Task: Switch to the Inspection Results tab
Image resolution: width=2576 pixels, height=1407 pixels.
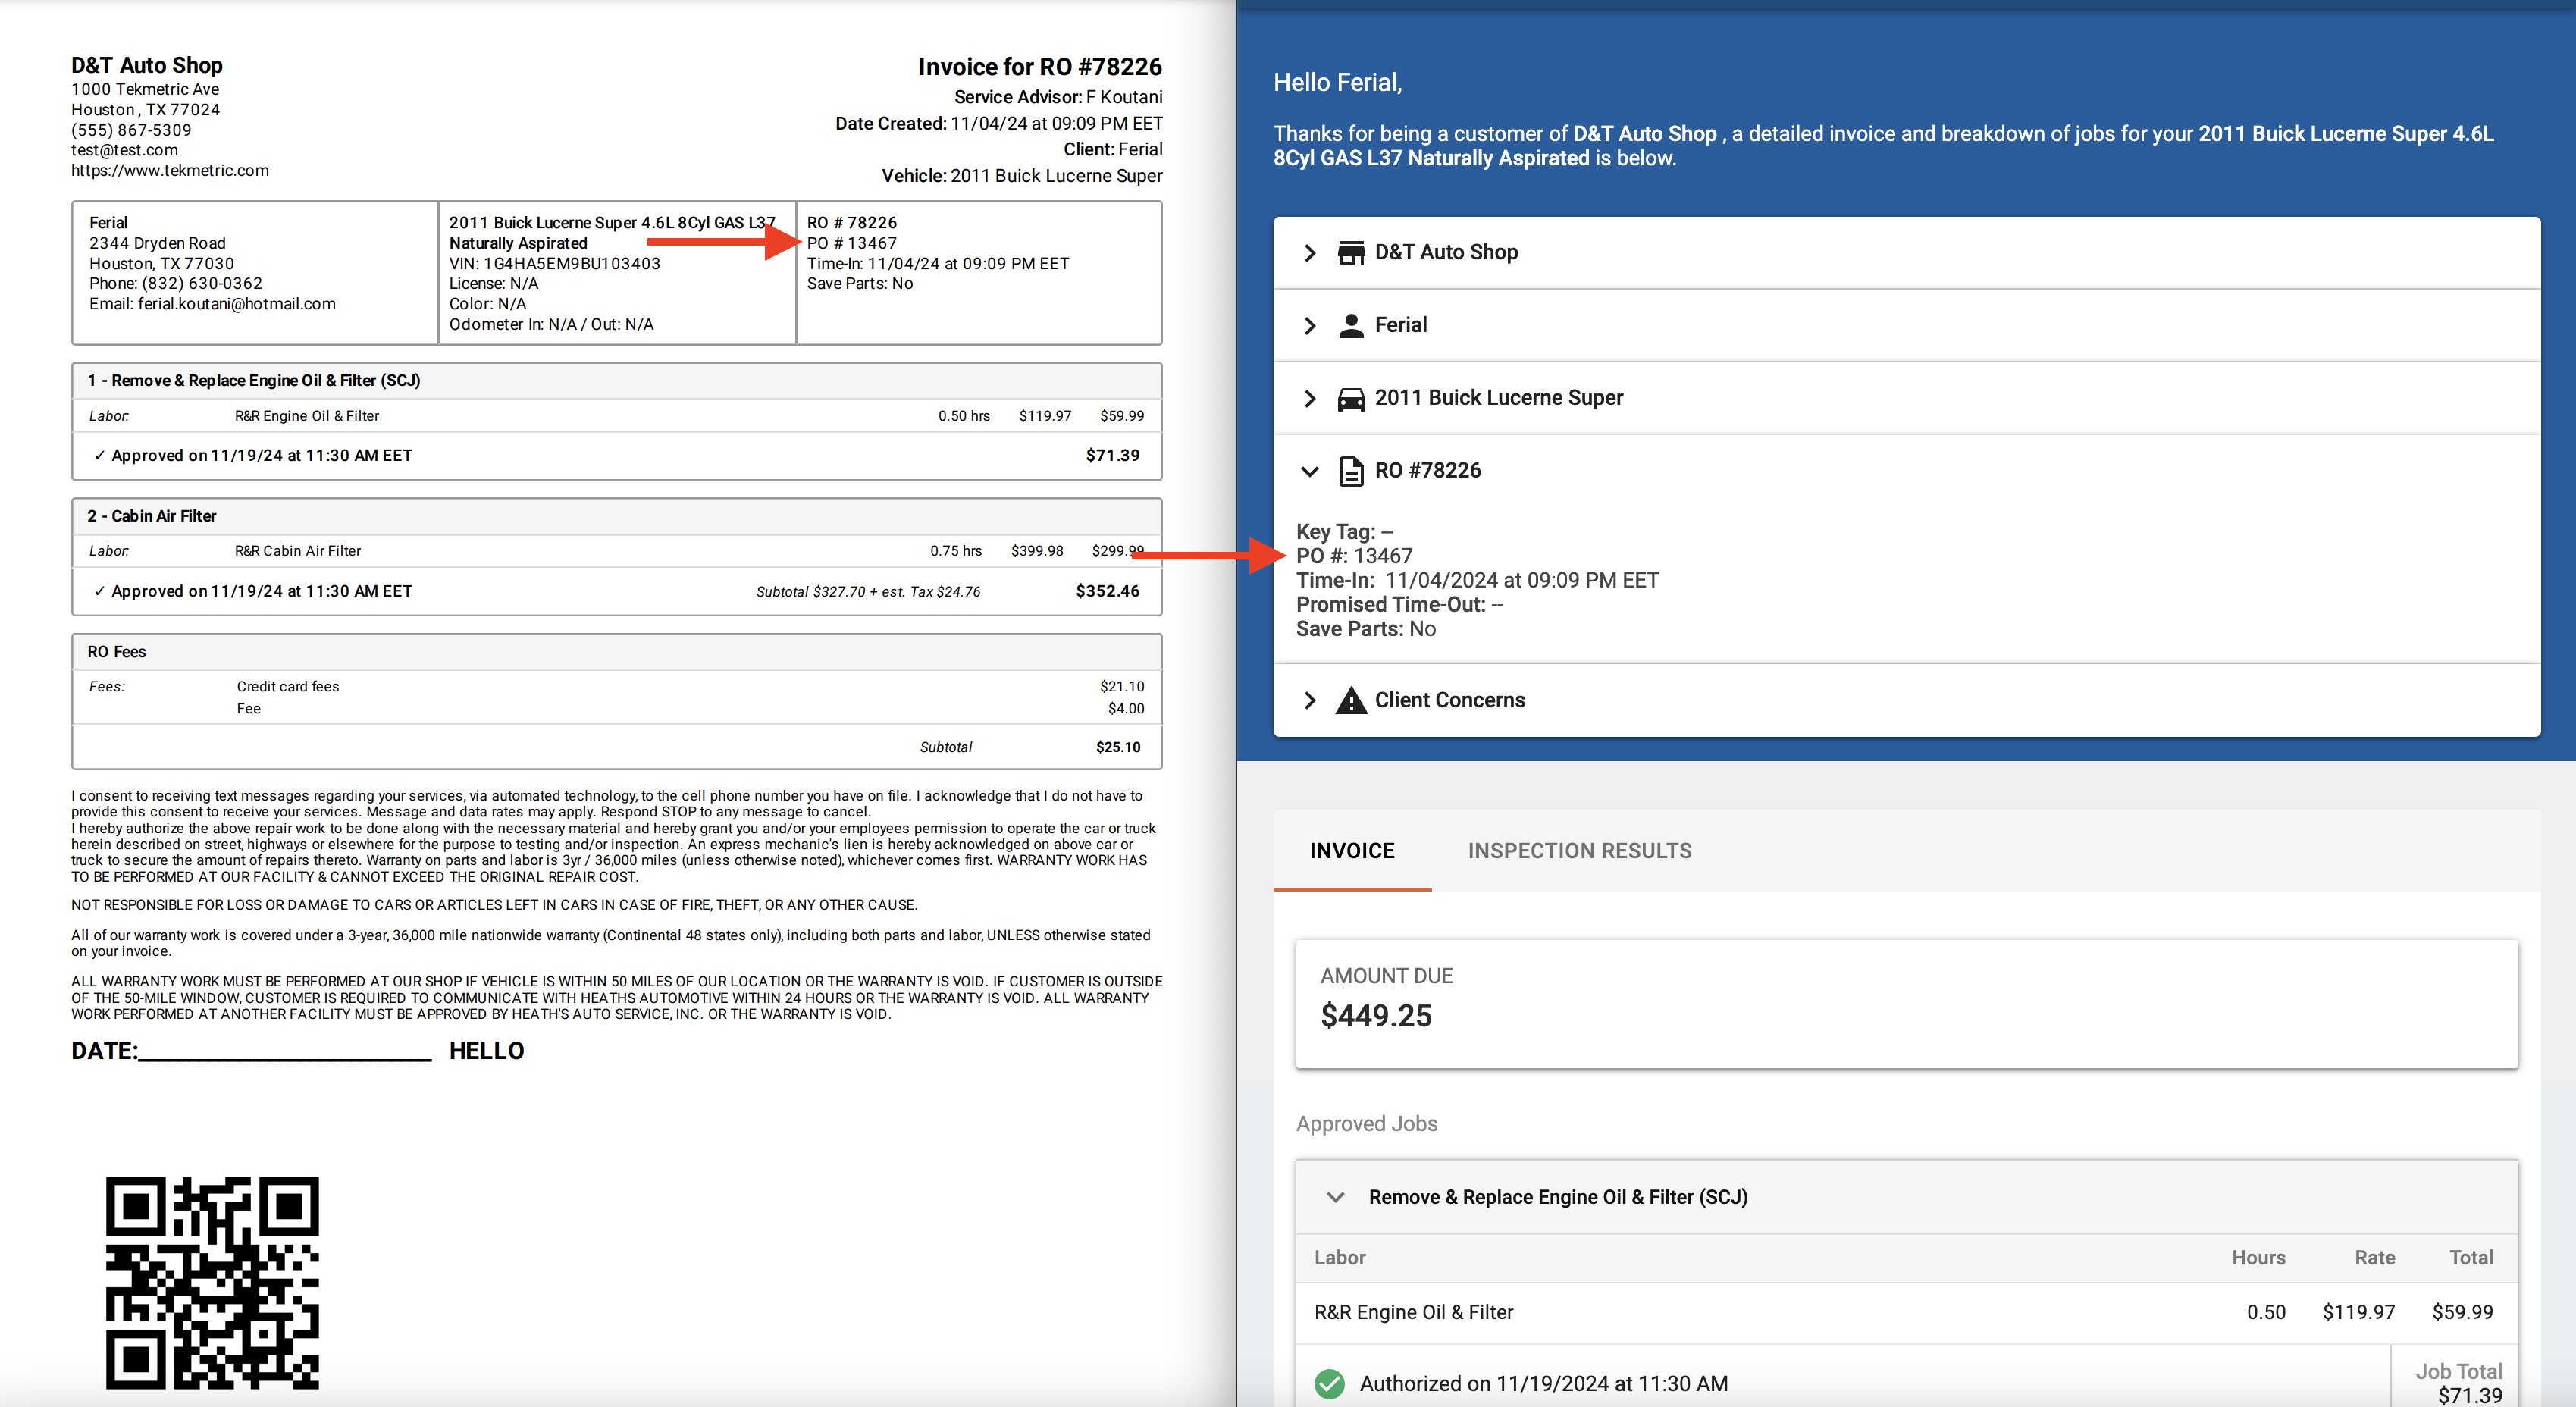Action: 1579,851
